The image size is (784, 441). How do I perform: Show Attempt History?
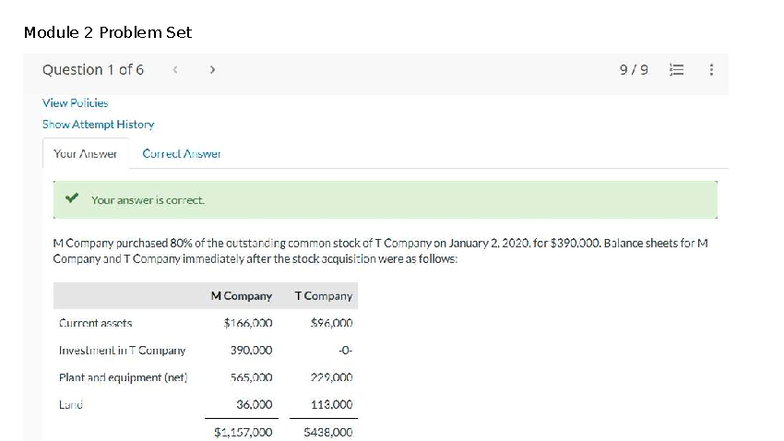point(98,124)
